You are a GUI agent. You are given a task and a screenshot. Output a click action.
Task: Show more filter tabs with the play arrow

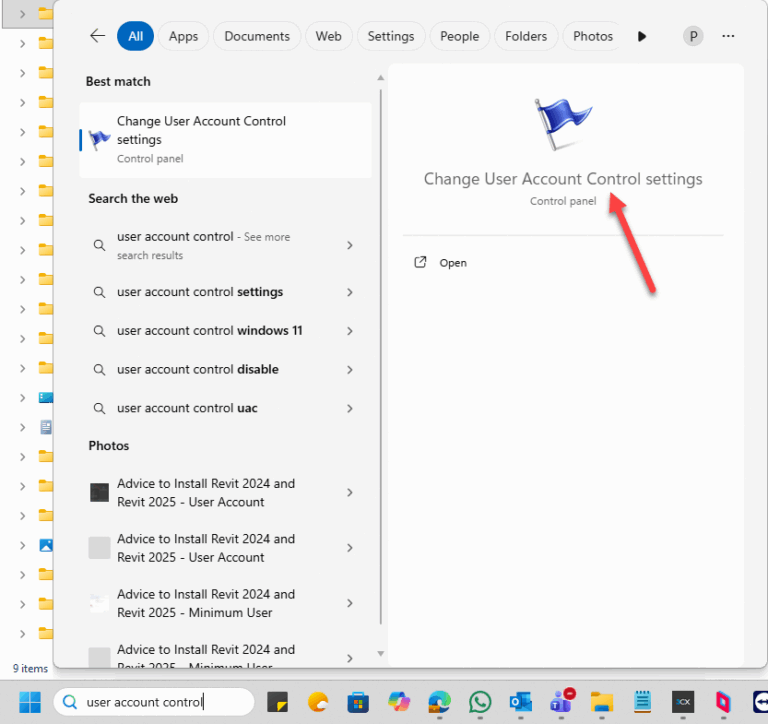[642, 36]
